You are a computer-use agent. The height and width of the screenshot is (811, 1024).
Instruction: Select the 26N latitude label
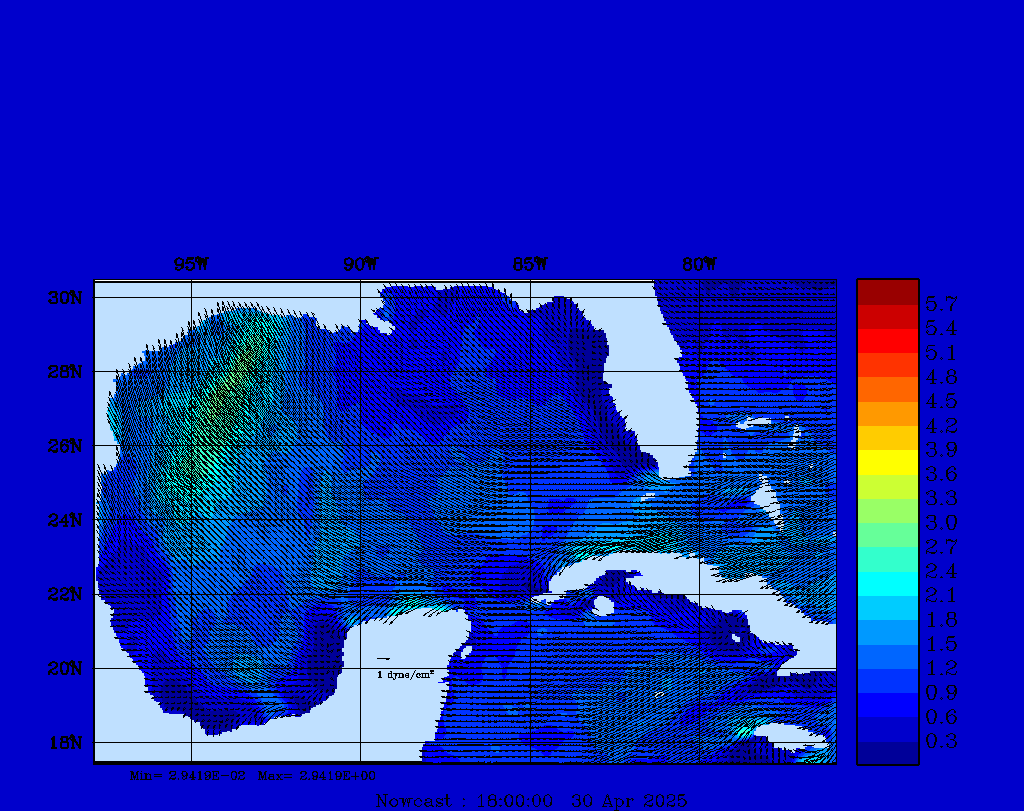pos(65,446)
